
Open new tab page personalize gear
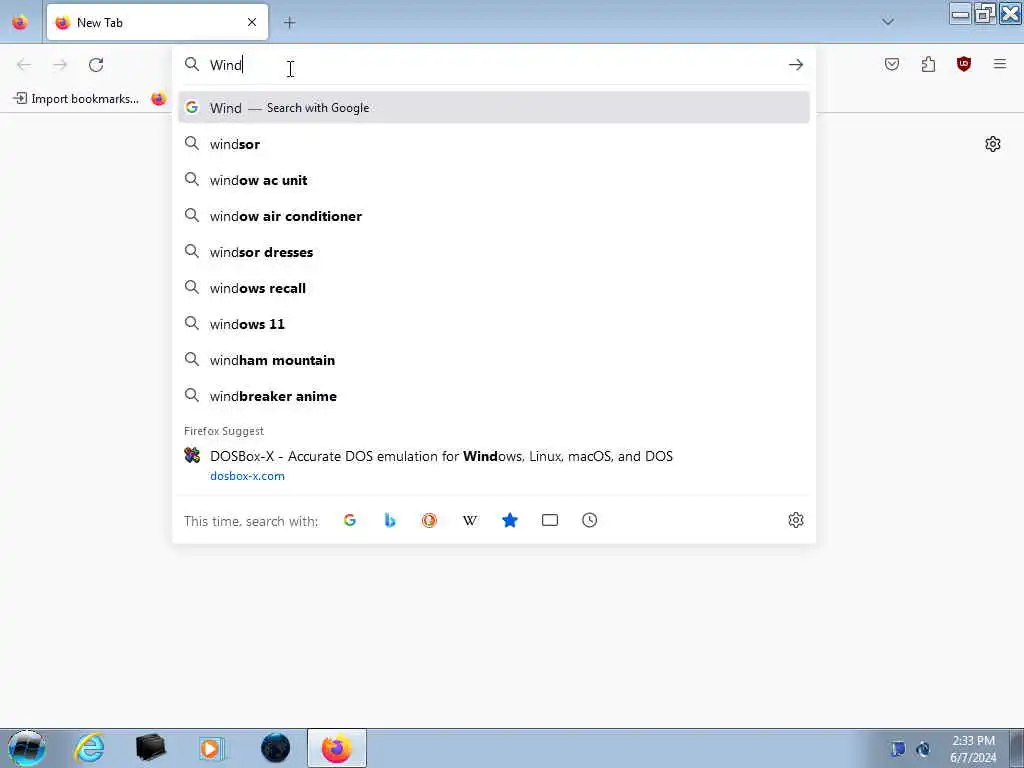click(x=993, y=144)
